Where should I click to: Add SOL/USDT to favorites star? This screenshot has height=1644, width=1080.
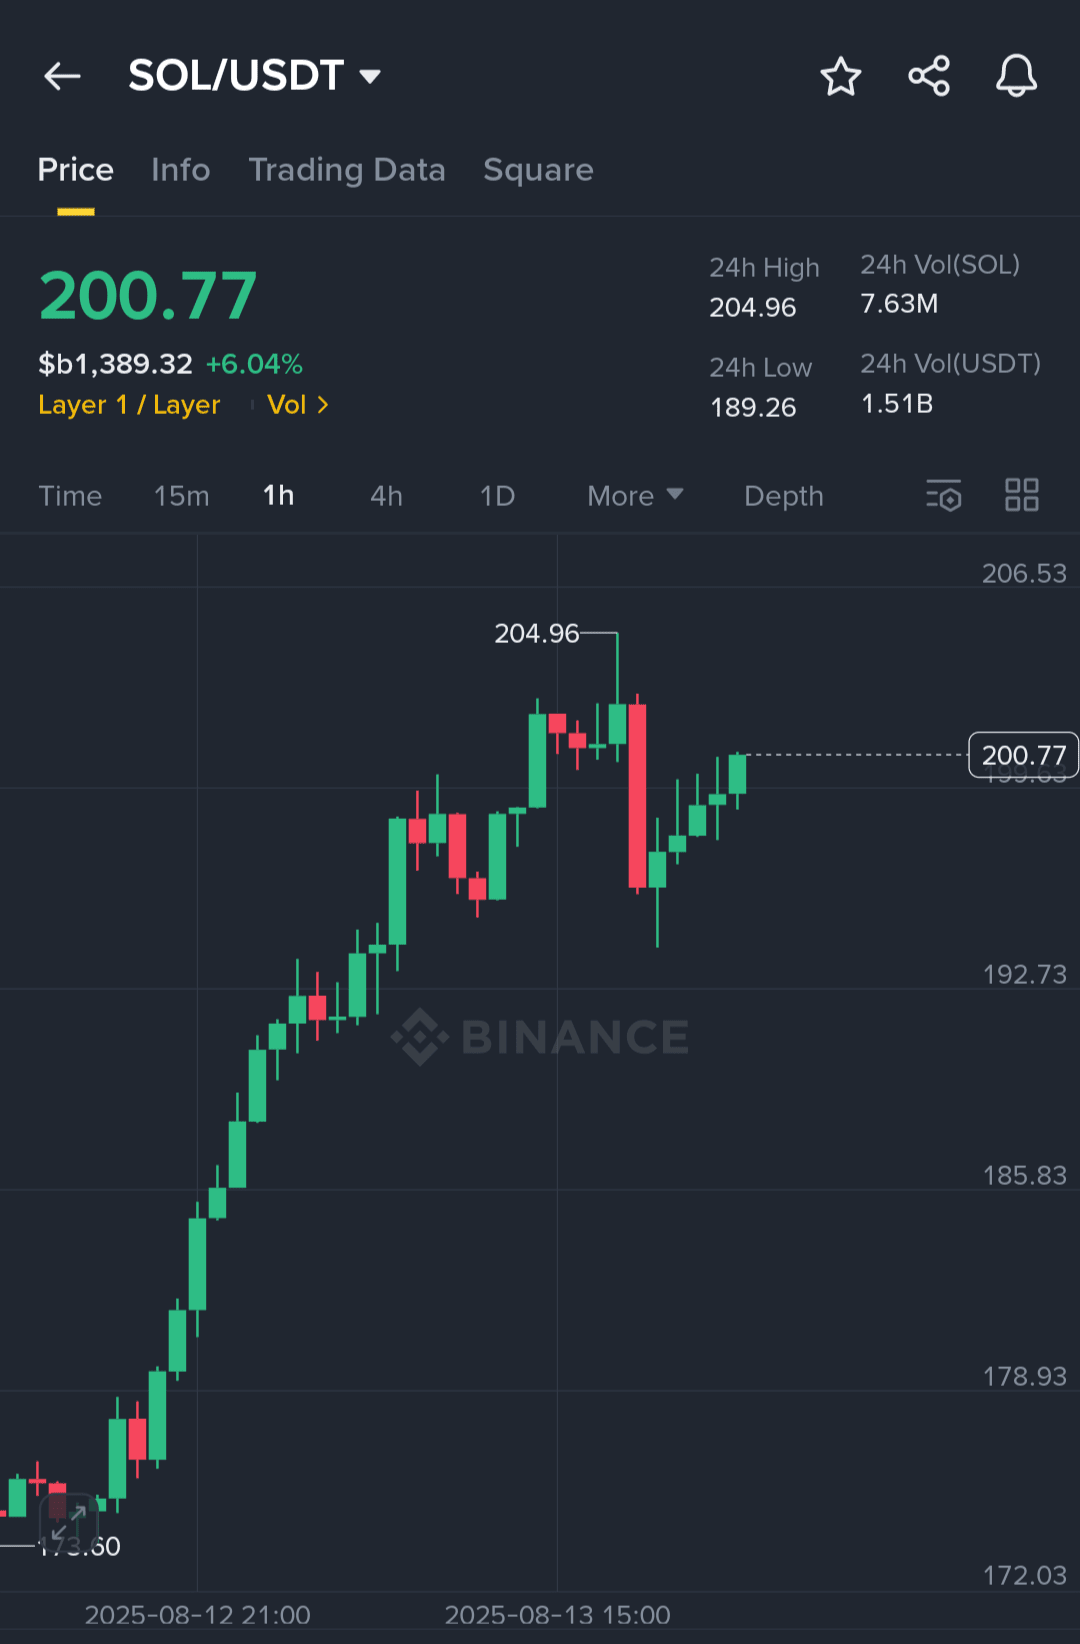841,76
